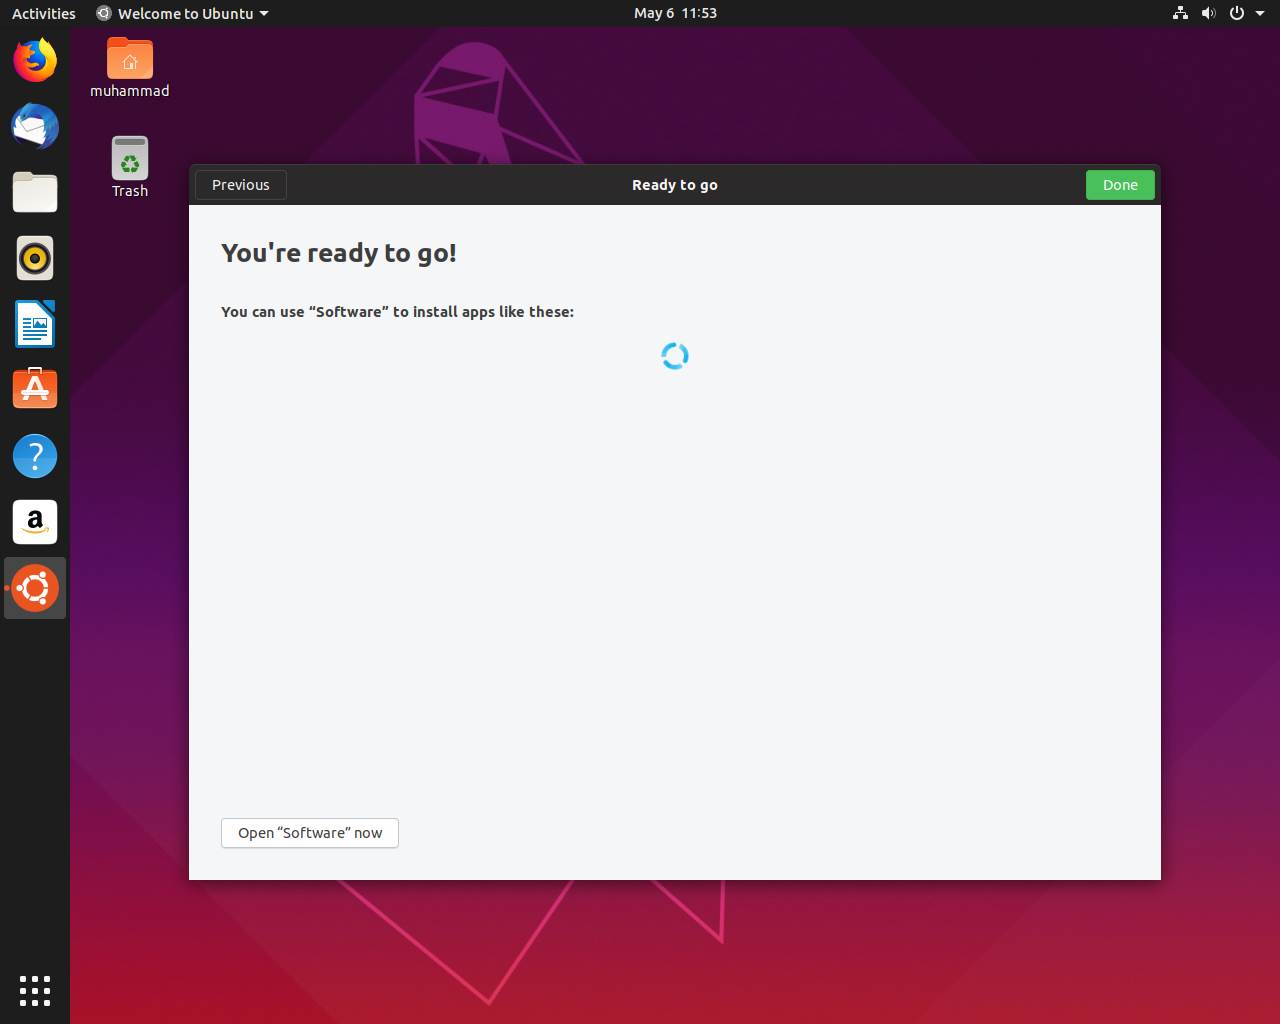This screenshot has width=1280, height=1024.
Task: Open the Activities overview
Action: tap(44, 13)
